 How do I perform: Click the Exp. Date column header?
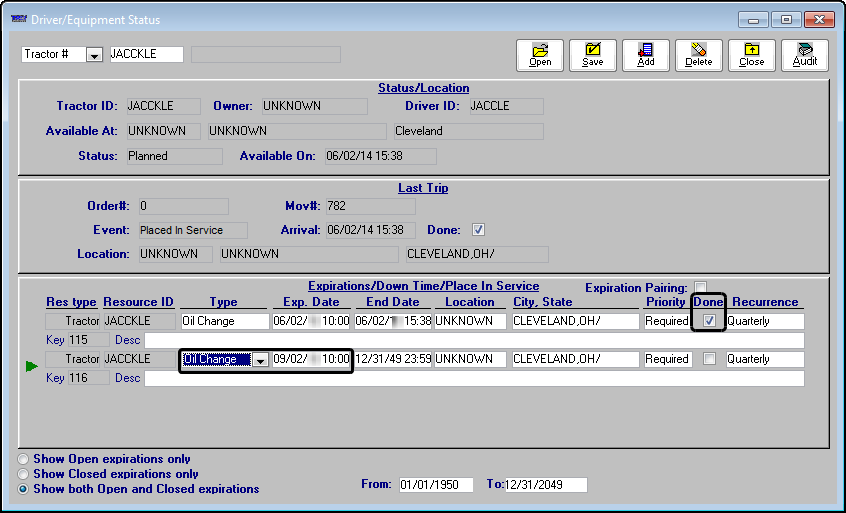coord(311,302)
